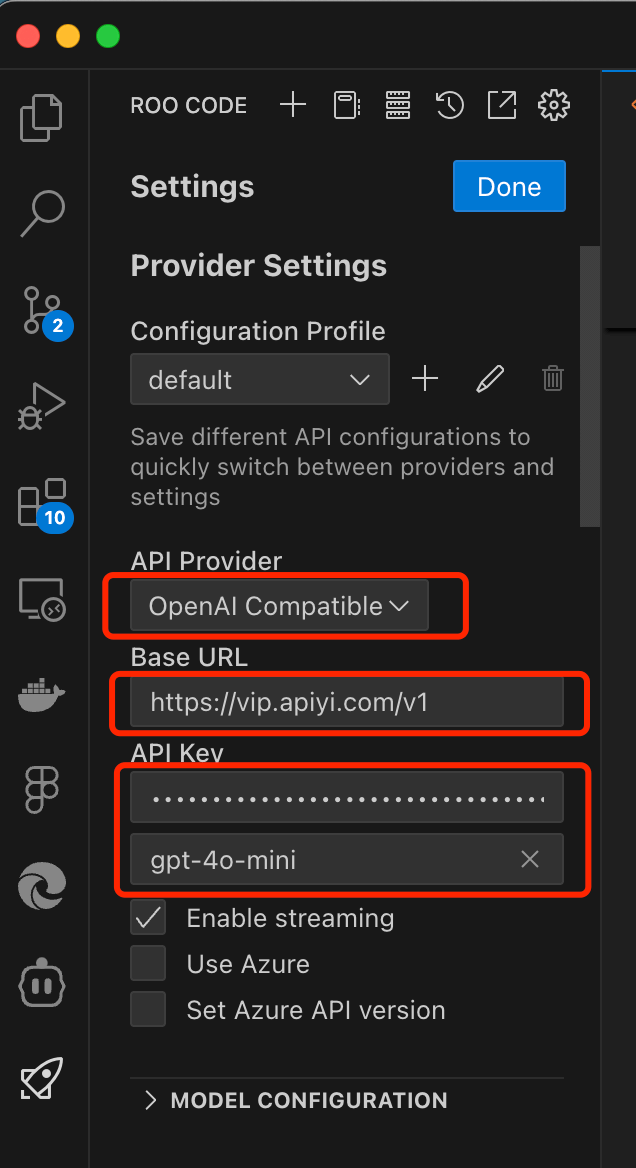Open the Configuration Profile default dropdown
This screenshot has width=636, height=1168.
tap(260, 379)
